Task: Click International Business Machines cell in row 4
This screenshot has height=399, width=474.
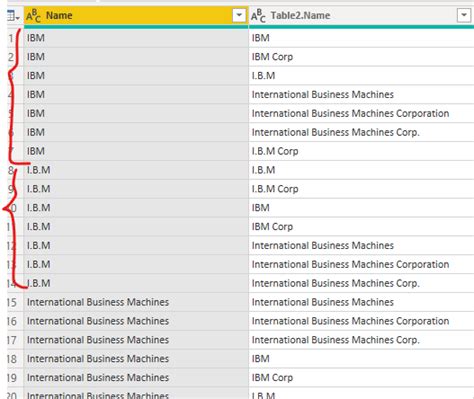Action: click(x=361, y=95)
